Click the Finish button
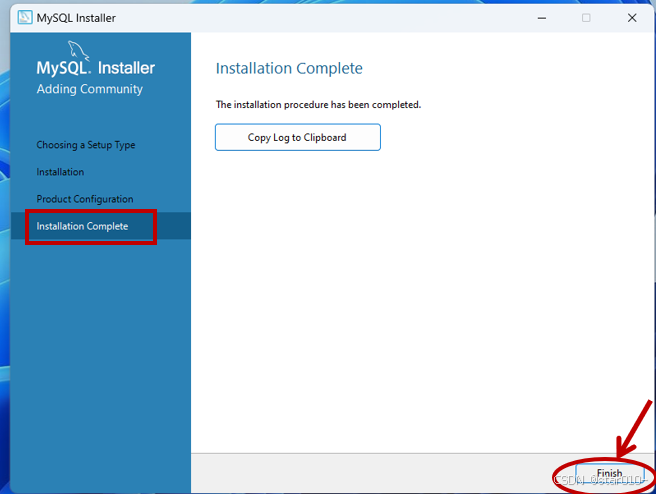Viewport: 656px width, 494px height. 609,473
